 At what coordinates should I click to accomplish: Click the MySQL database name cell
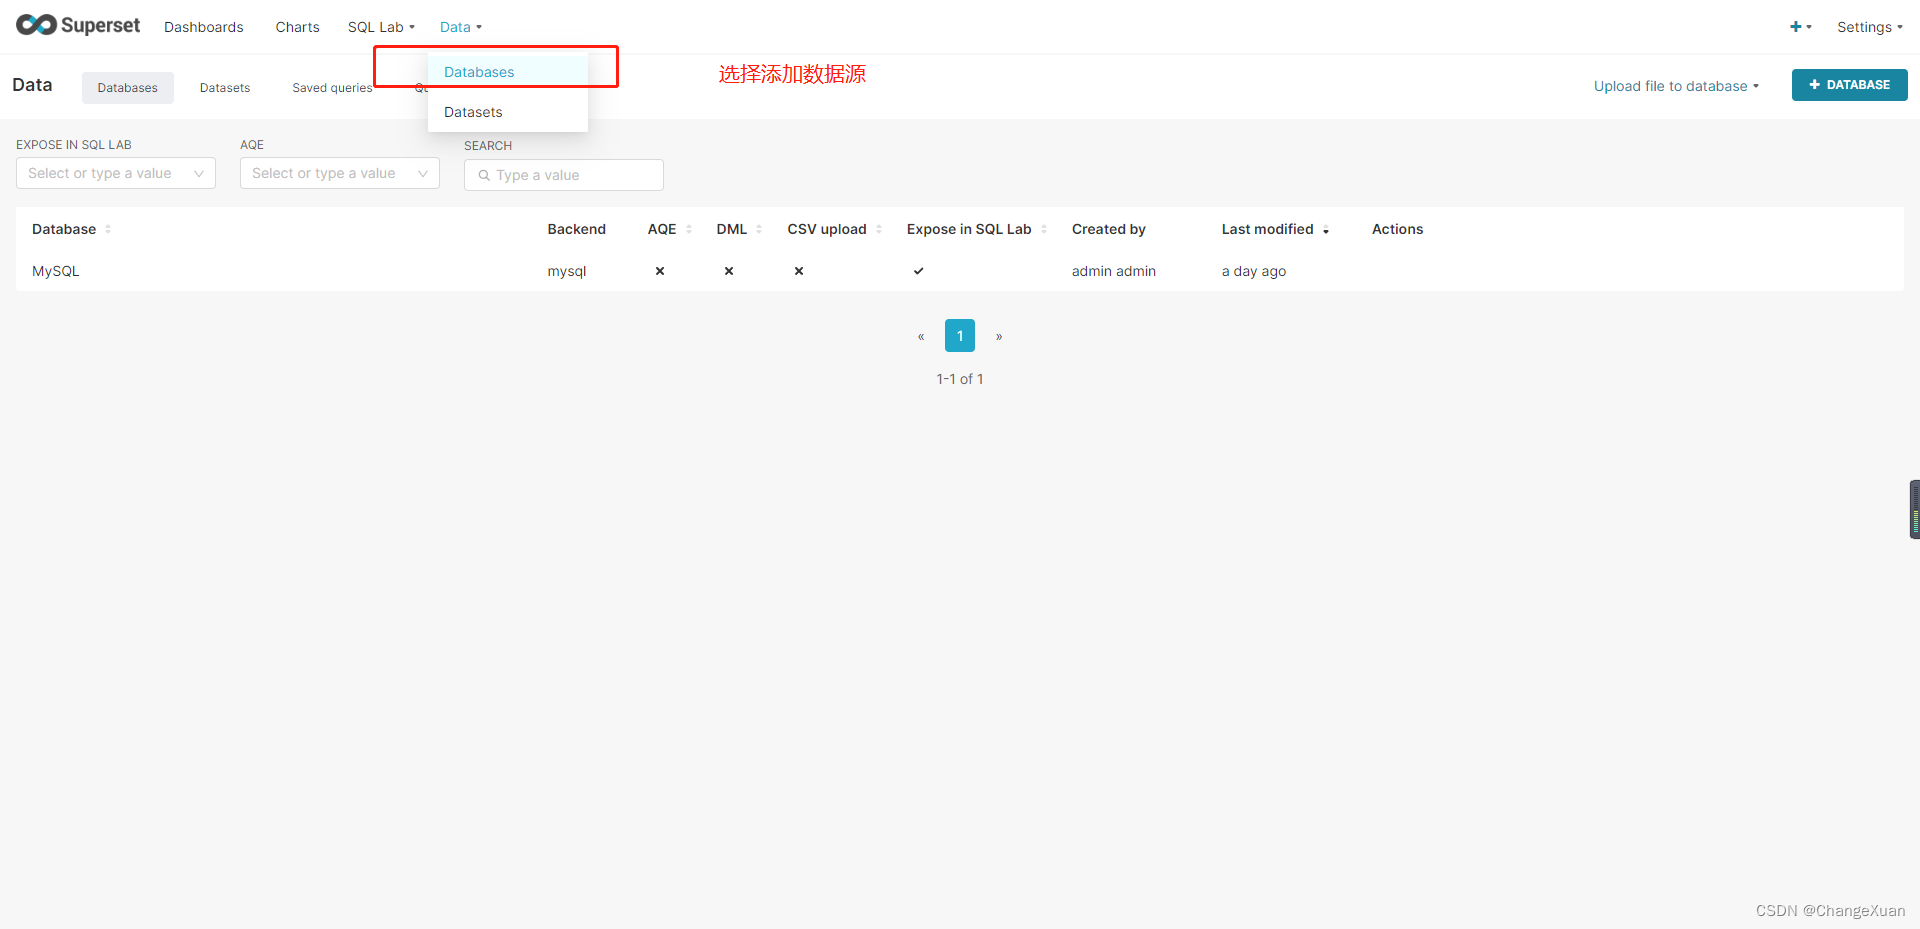coord(56,271)
